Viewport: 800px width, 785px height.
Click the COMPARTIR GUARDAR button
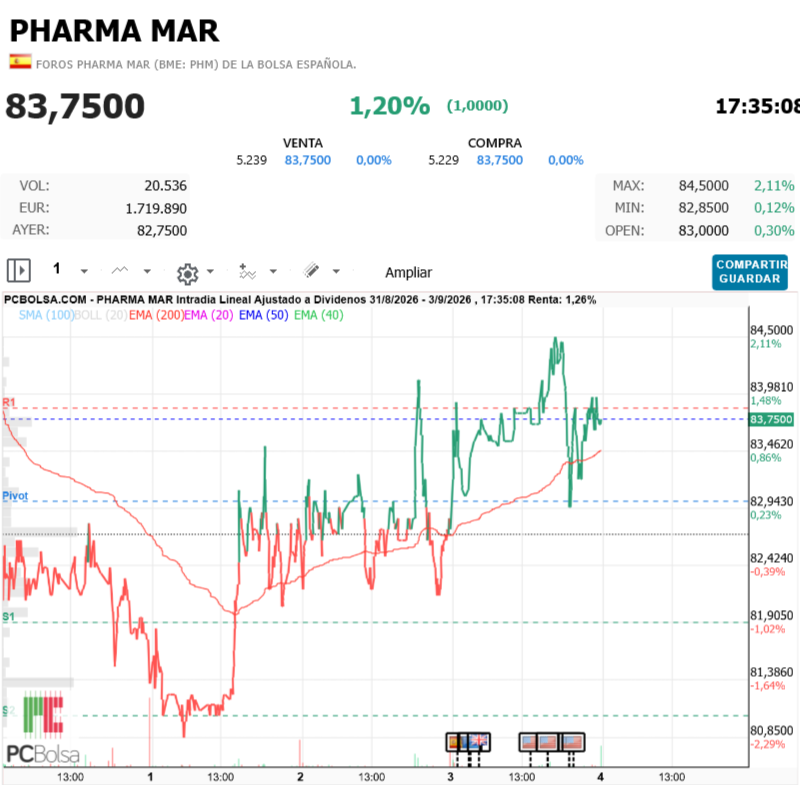point(749,272)
